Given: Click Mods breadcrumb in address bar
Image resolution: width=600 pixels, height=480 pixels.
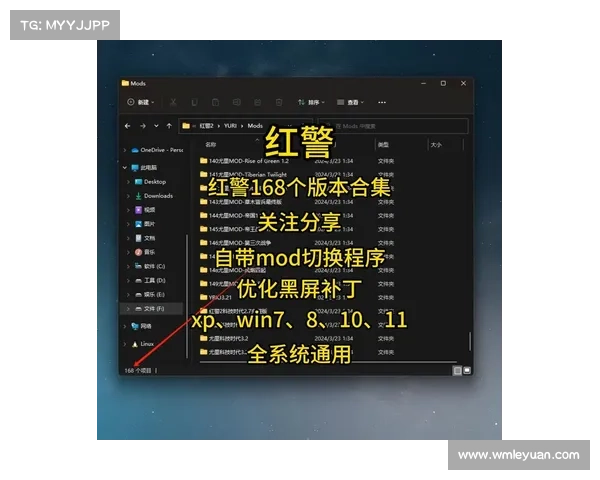Looking at the screenshot, I should pyautogui.click(x=255, y=126).
